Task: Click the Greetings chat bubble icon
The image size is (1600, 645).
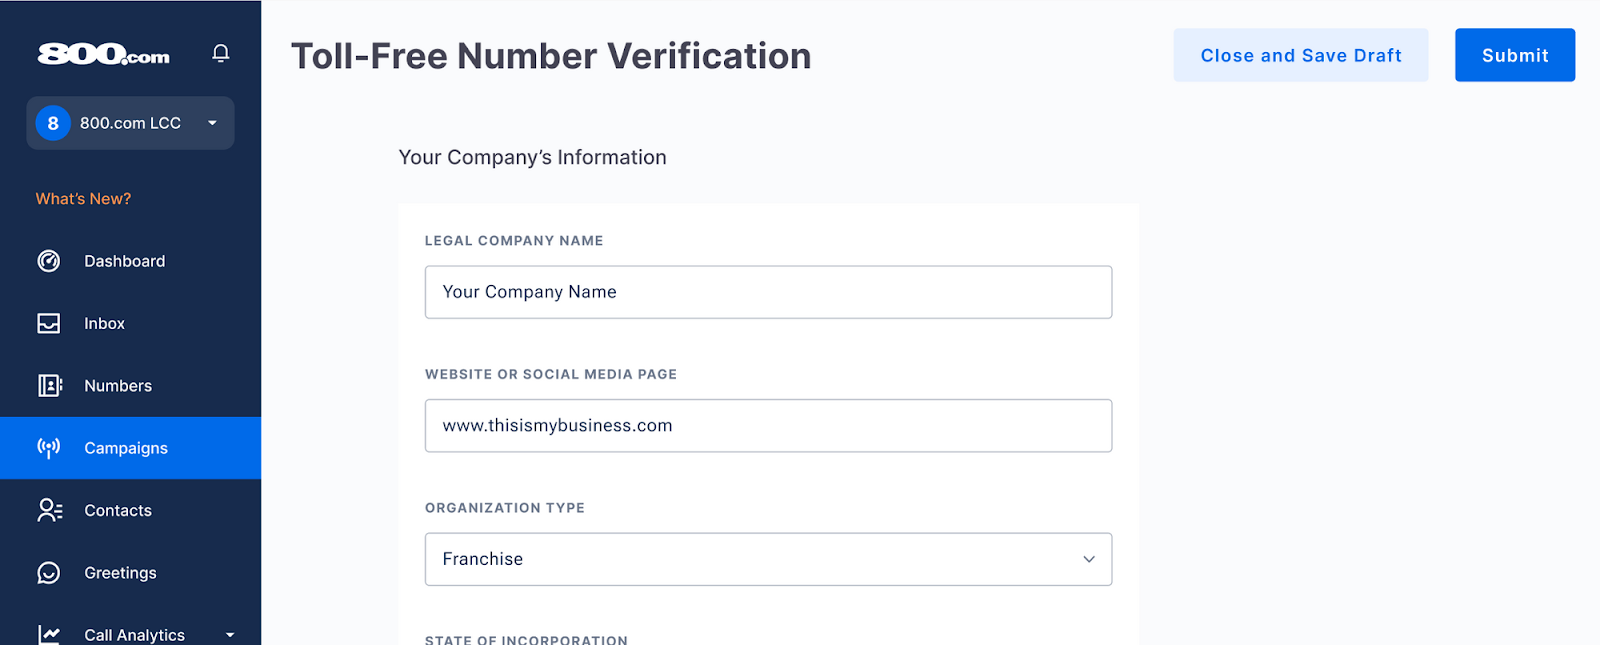Action: coord(49,573)
